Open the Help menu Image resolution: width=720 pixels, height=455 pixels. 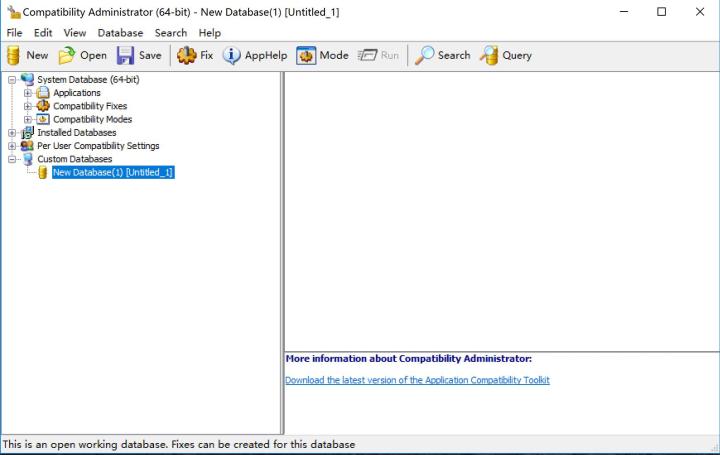tap(210, 33)
